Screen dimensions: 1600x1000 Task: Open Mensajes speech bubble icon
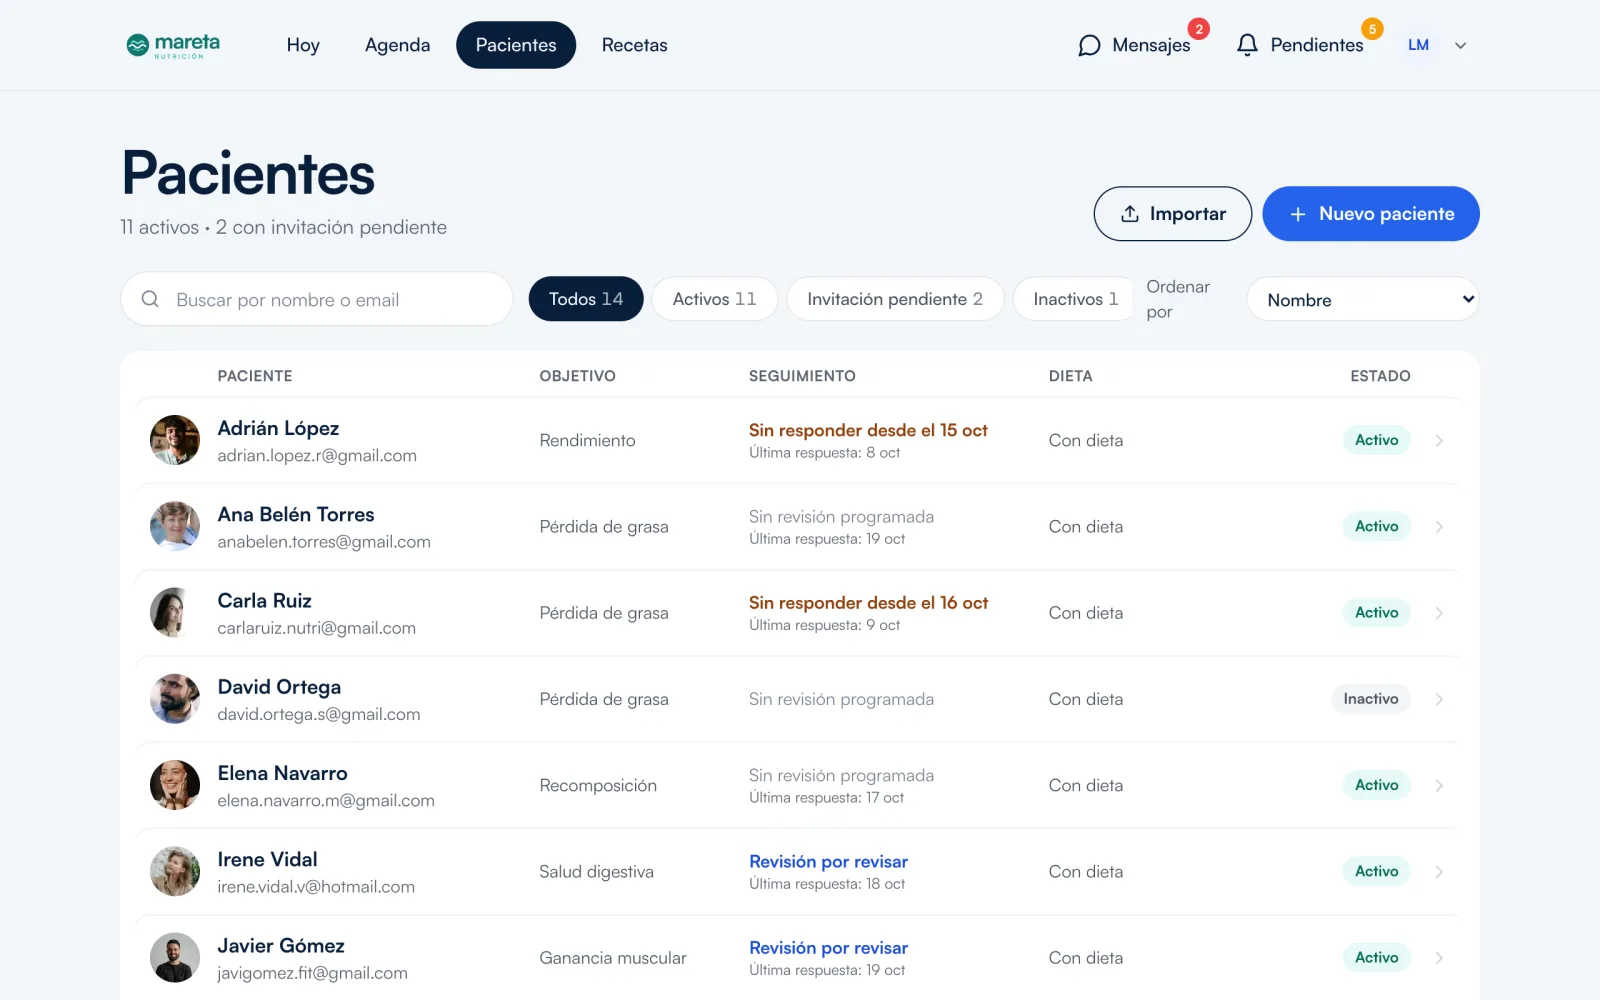(1089, 45)
